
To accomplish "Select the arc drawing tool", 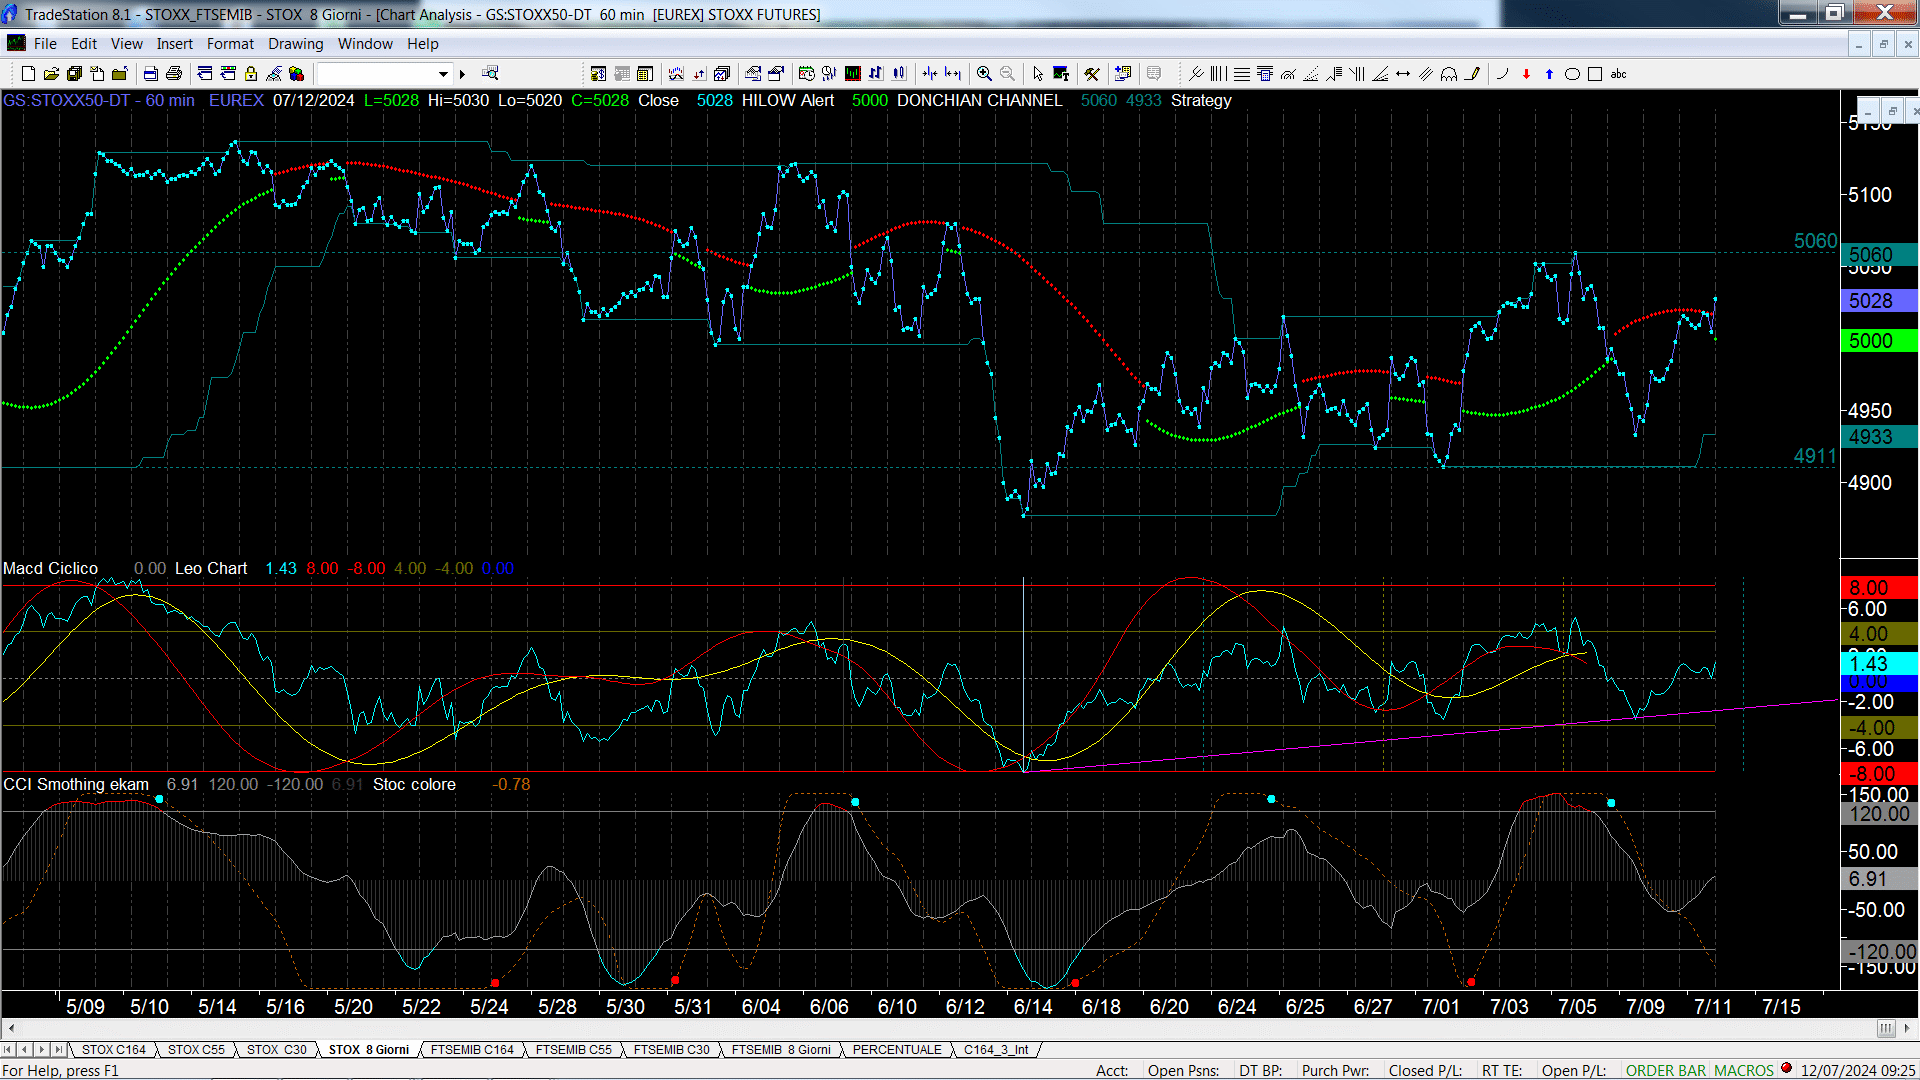I will pyautogui.click(x=1502, y=73).
